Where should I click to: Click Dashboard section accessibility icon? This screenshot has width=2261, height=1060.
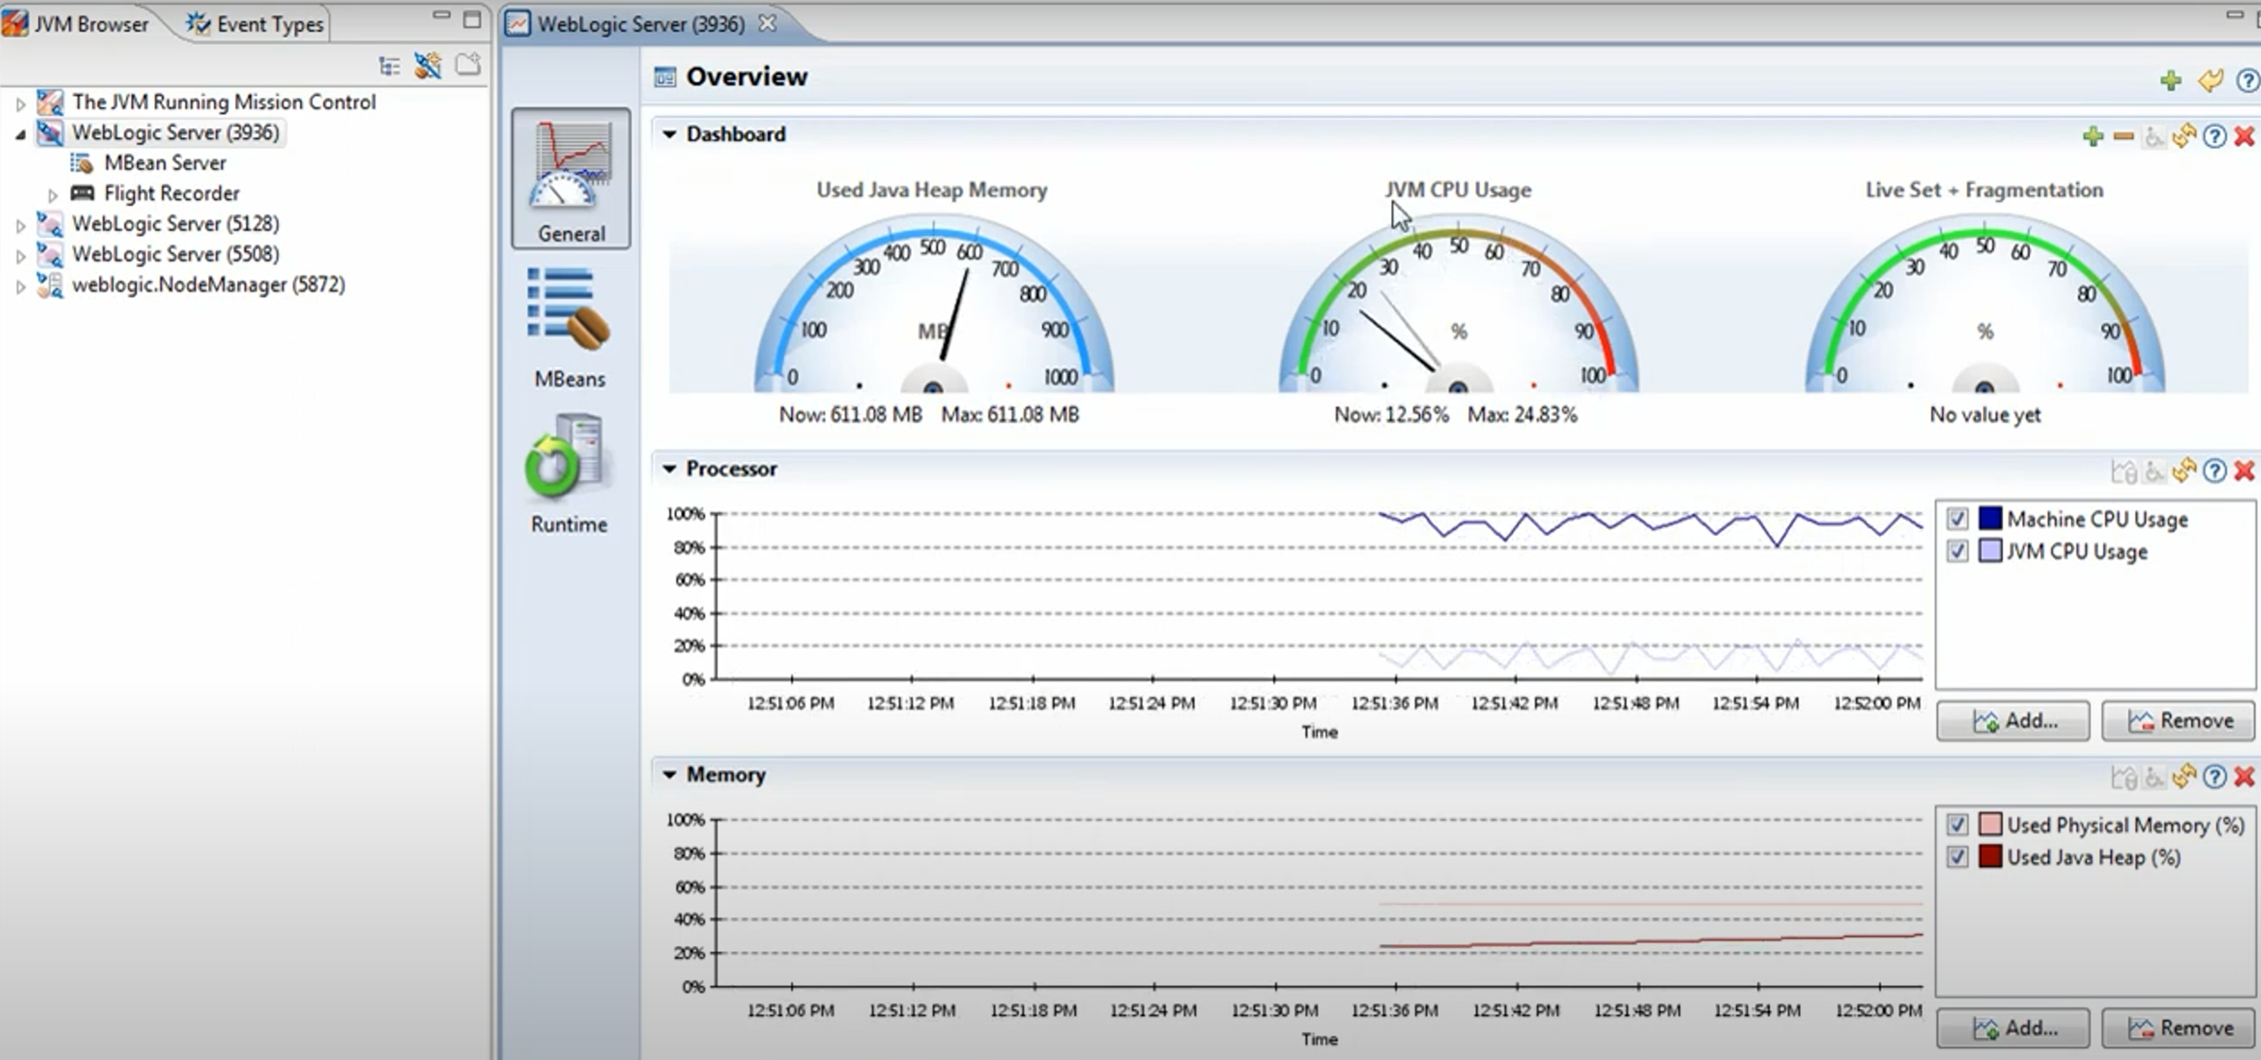(x=2154, y=137)
